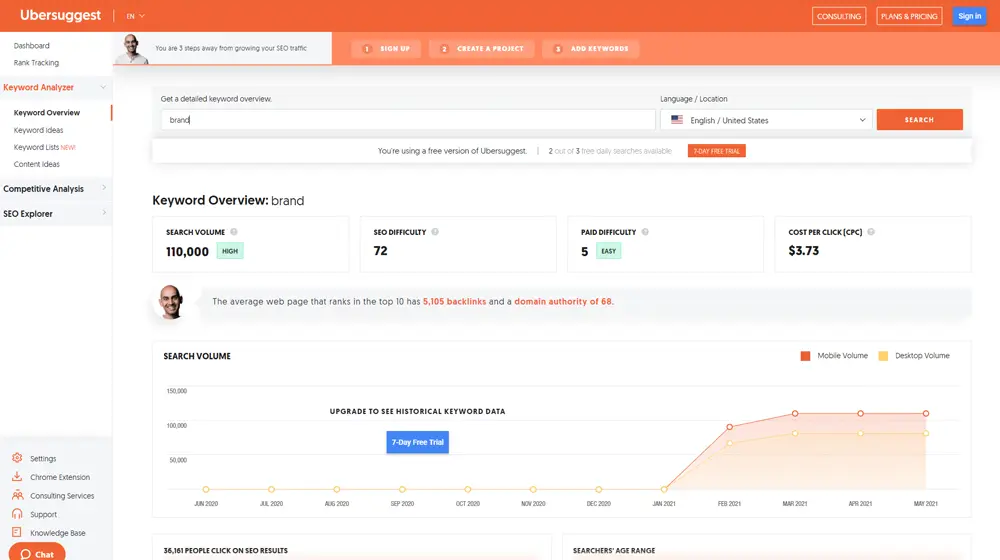This screenshot has width=1000, height=560.
Task: Expand the Competitive Analysis section
Action: (54, 189)
